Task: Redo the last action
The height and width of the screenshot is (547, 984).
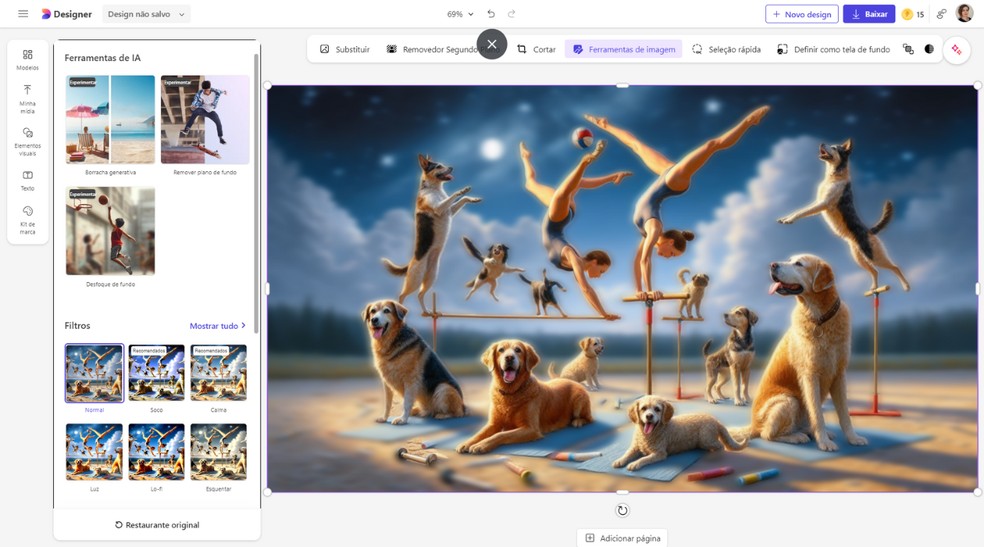Action: point(511,14)
